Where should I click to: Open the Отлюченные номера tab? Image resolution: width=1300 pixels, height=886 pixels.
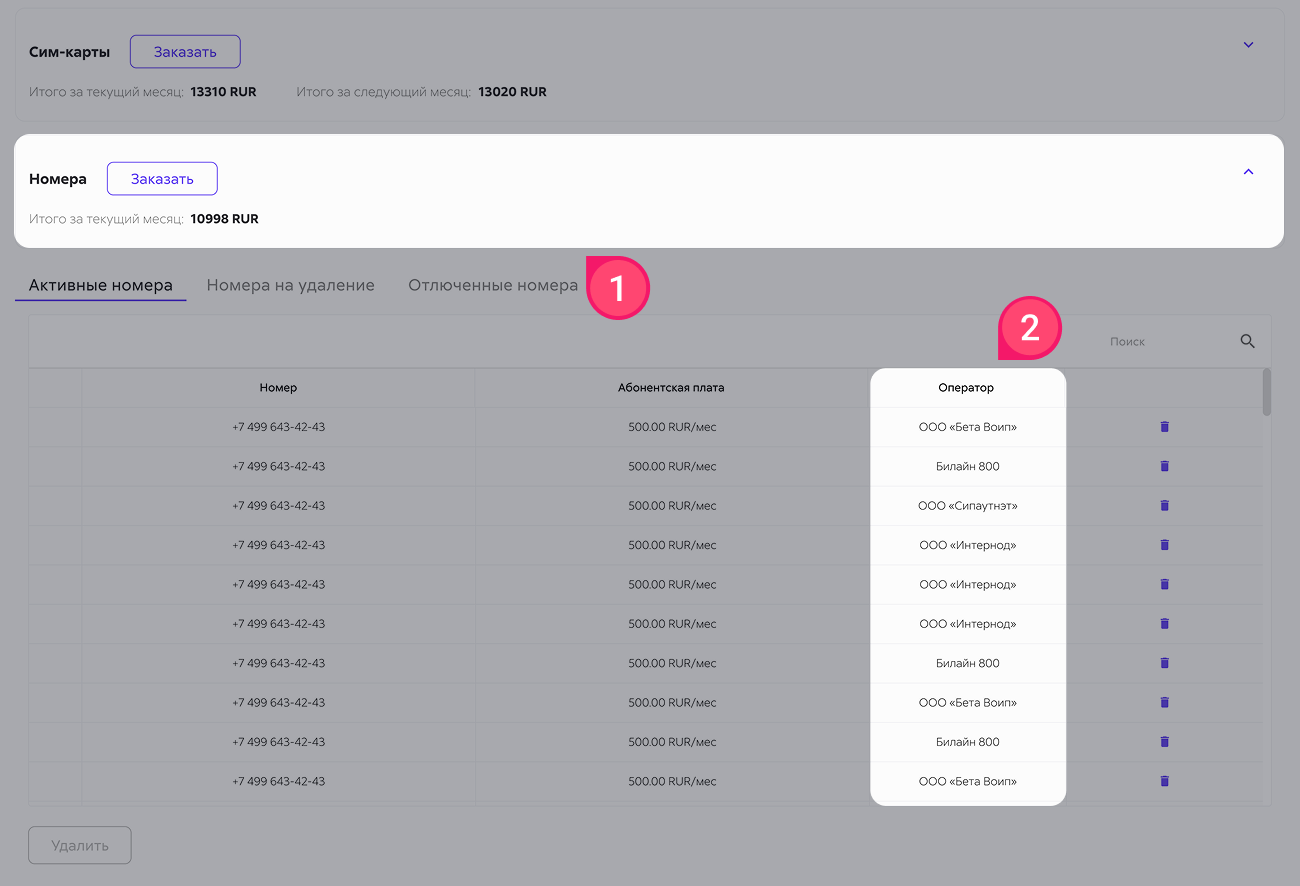492,285
